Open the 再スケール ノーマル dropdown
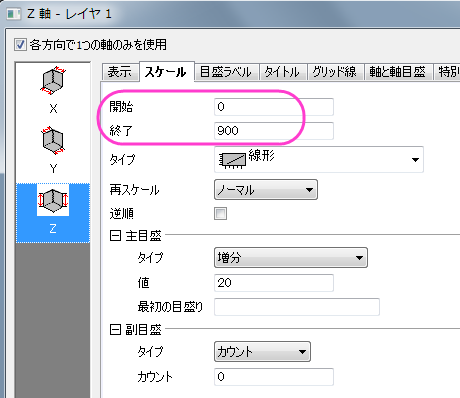The width and height of the screenshot is (460, 398). coord(266,190)
